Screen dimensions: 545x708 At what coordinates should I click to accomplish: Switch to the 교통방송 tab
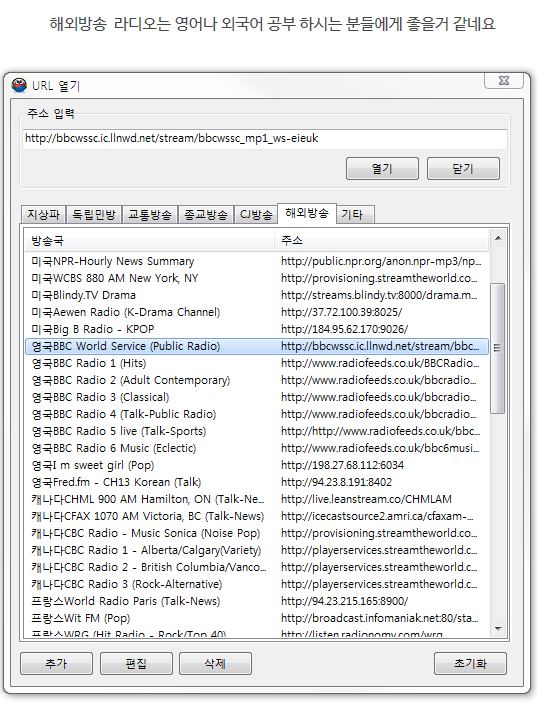pyautogui.click(x=150, y=214)
